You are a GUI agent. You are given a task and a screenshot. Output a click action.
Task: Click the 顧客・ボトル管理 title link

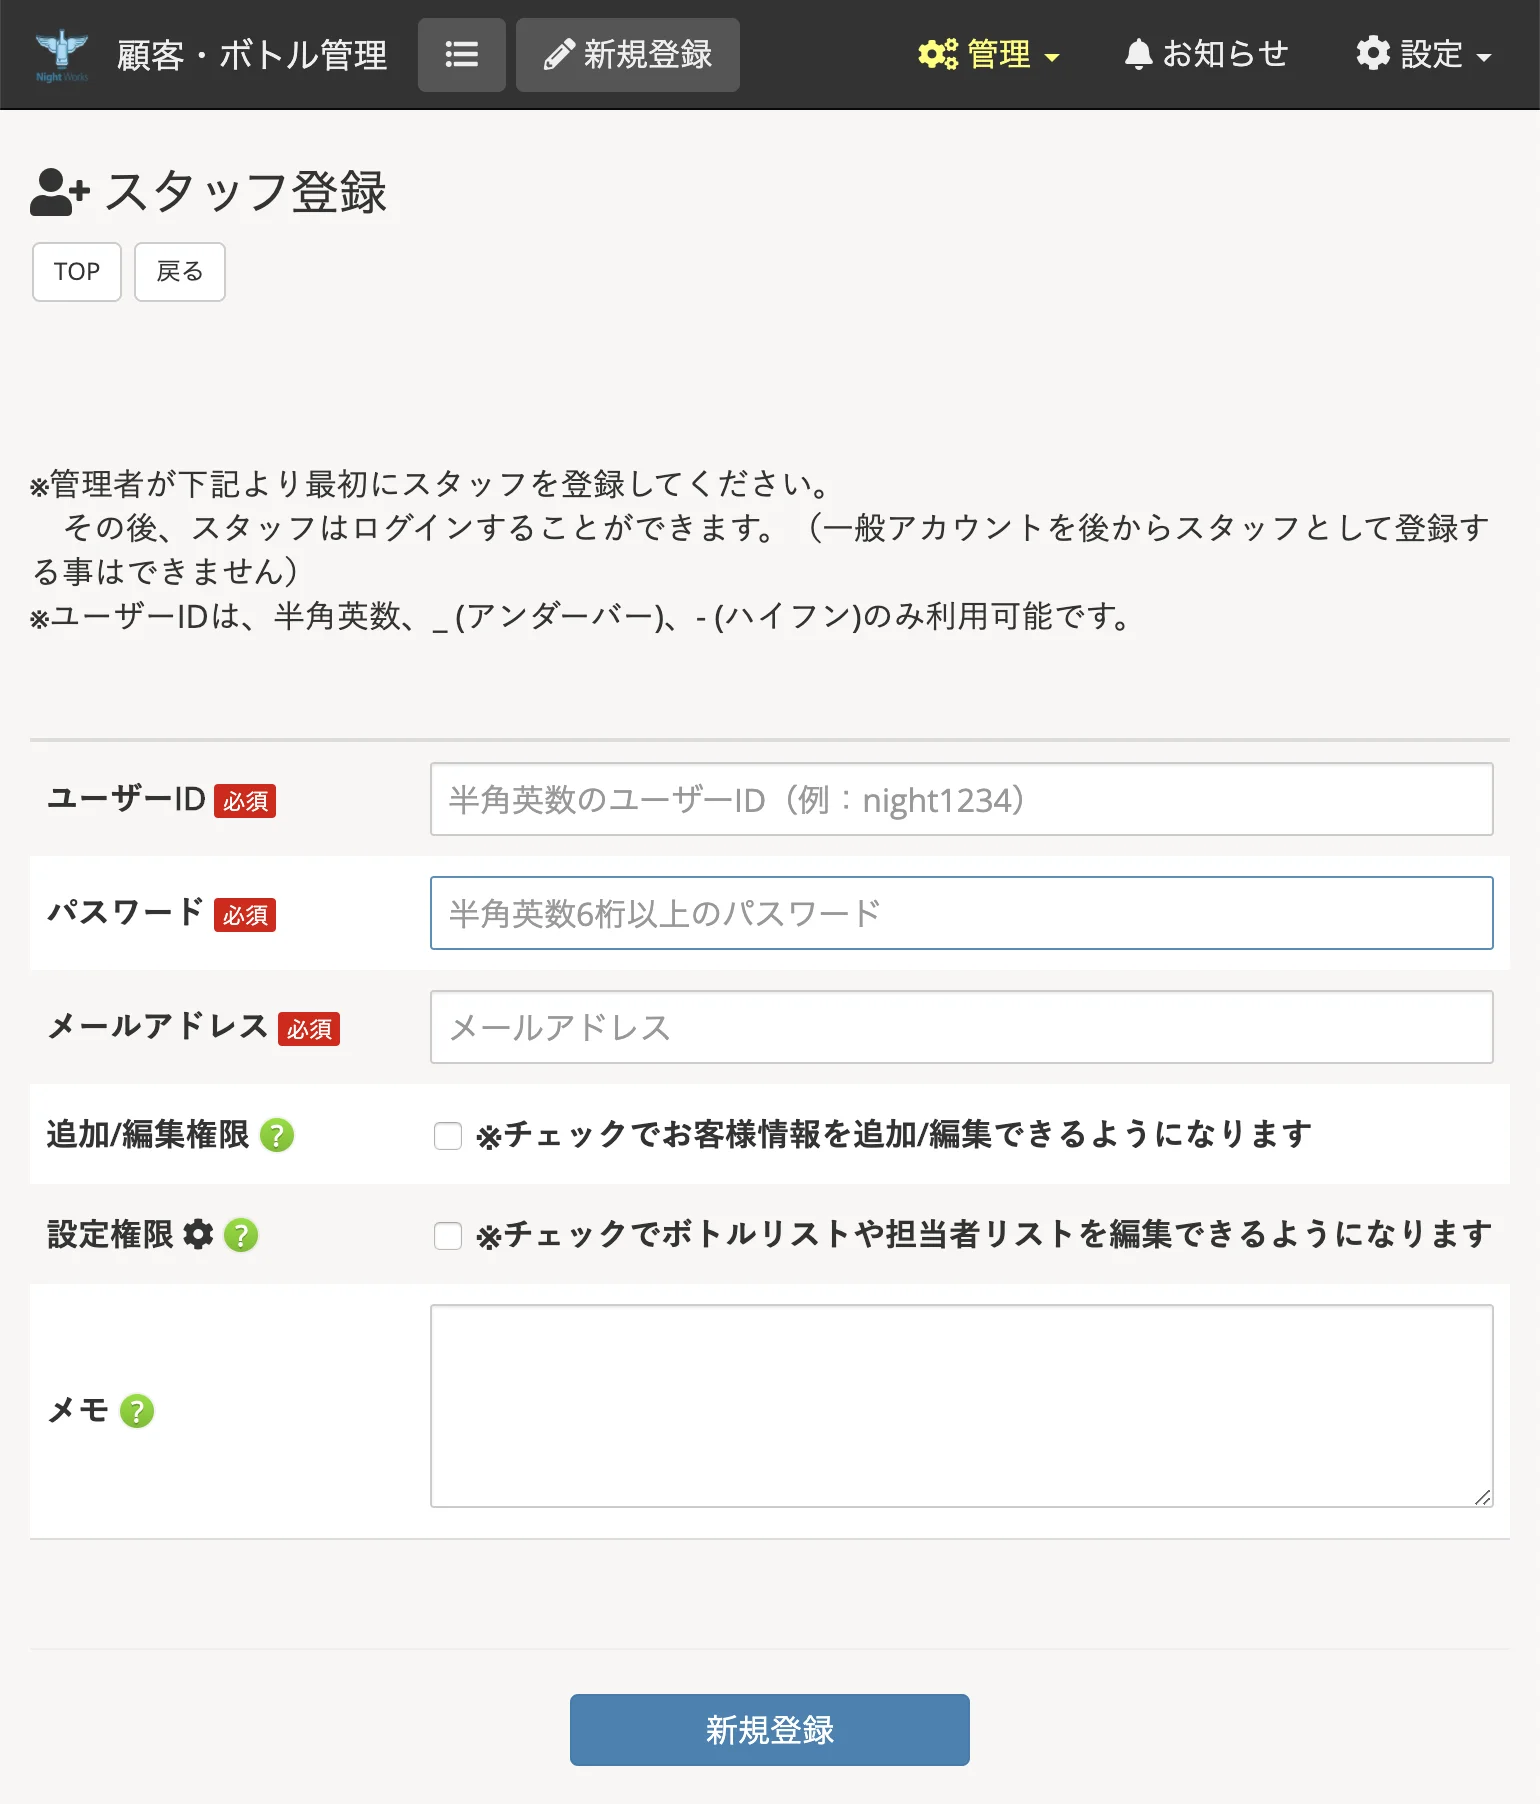point(252,55)
